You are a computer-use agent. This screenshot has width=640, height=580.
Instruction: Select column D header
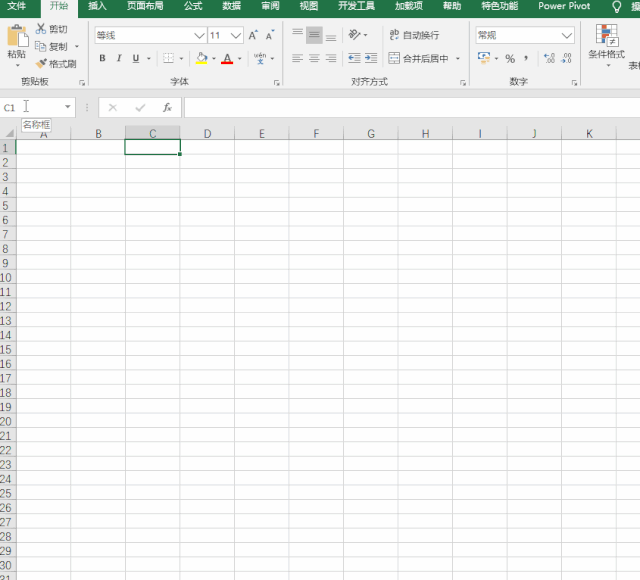point(207,133)
